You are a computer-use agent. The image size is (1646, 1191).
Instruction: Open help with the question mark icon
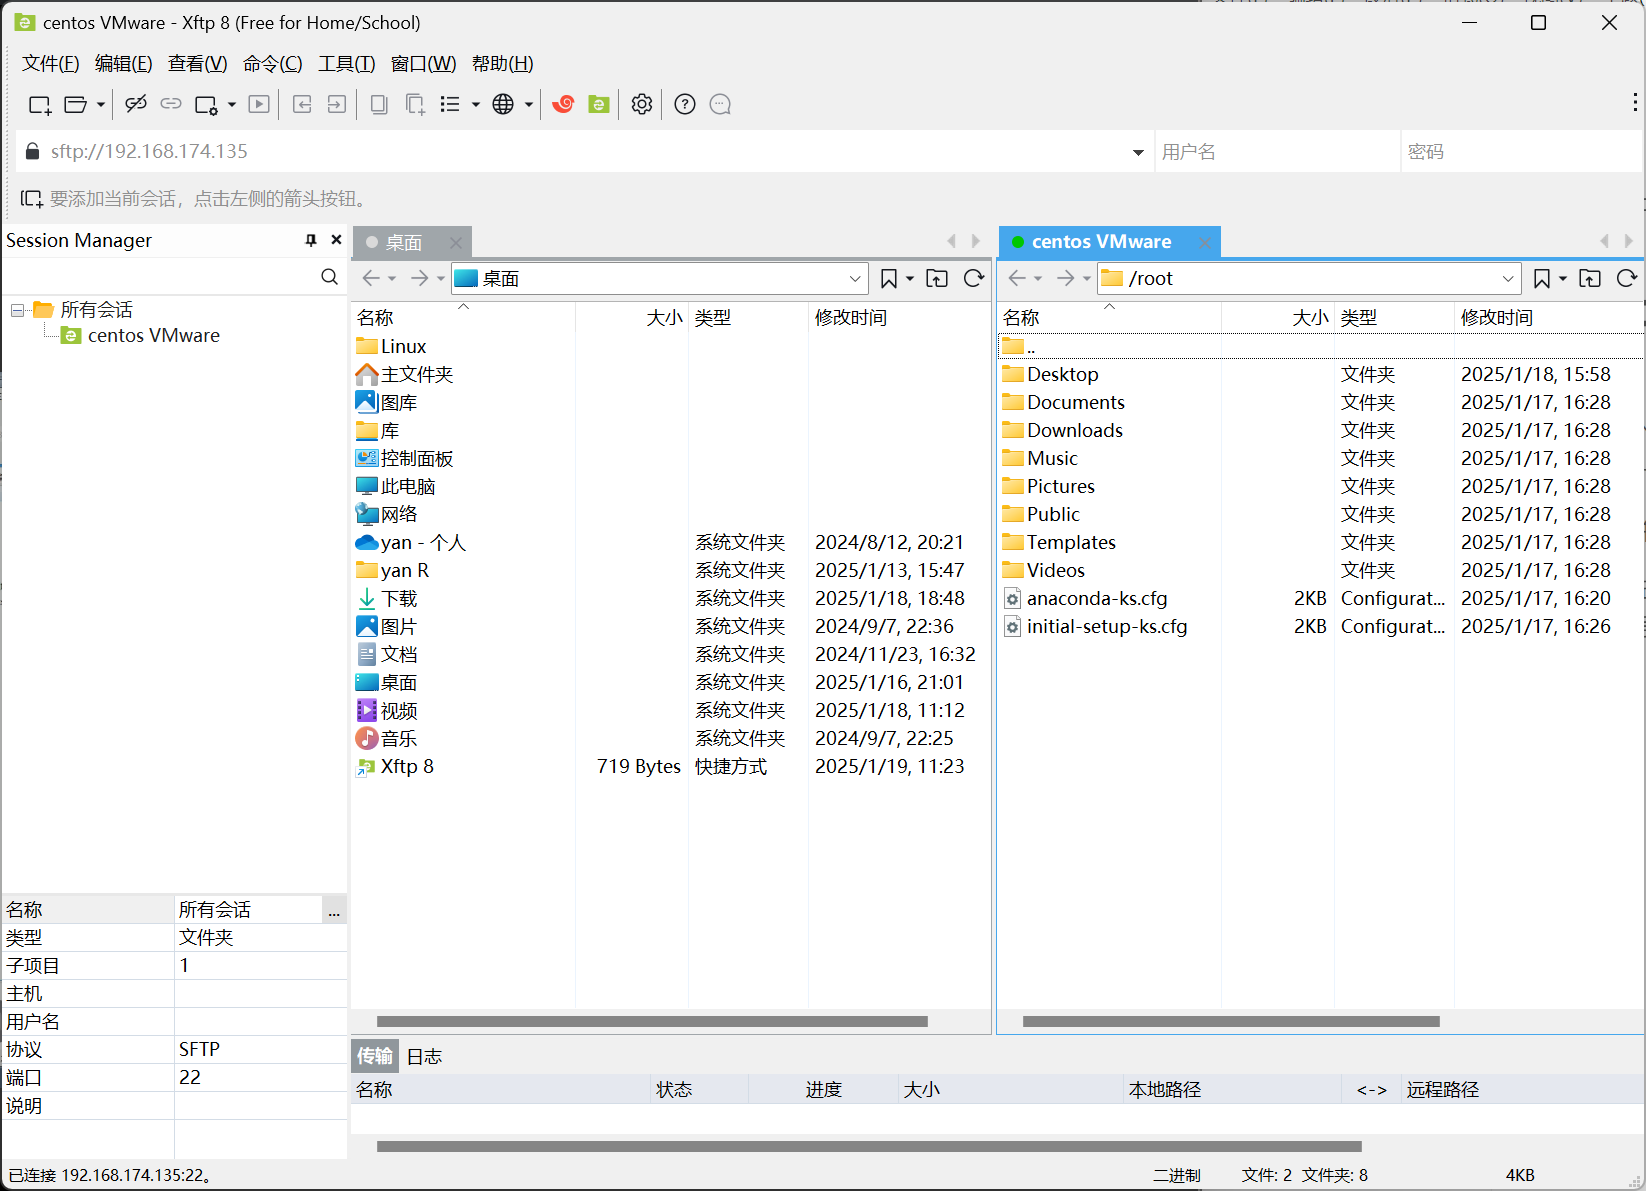pos(685,104)
